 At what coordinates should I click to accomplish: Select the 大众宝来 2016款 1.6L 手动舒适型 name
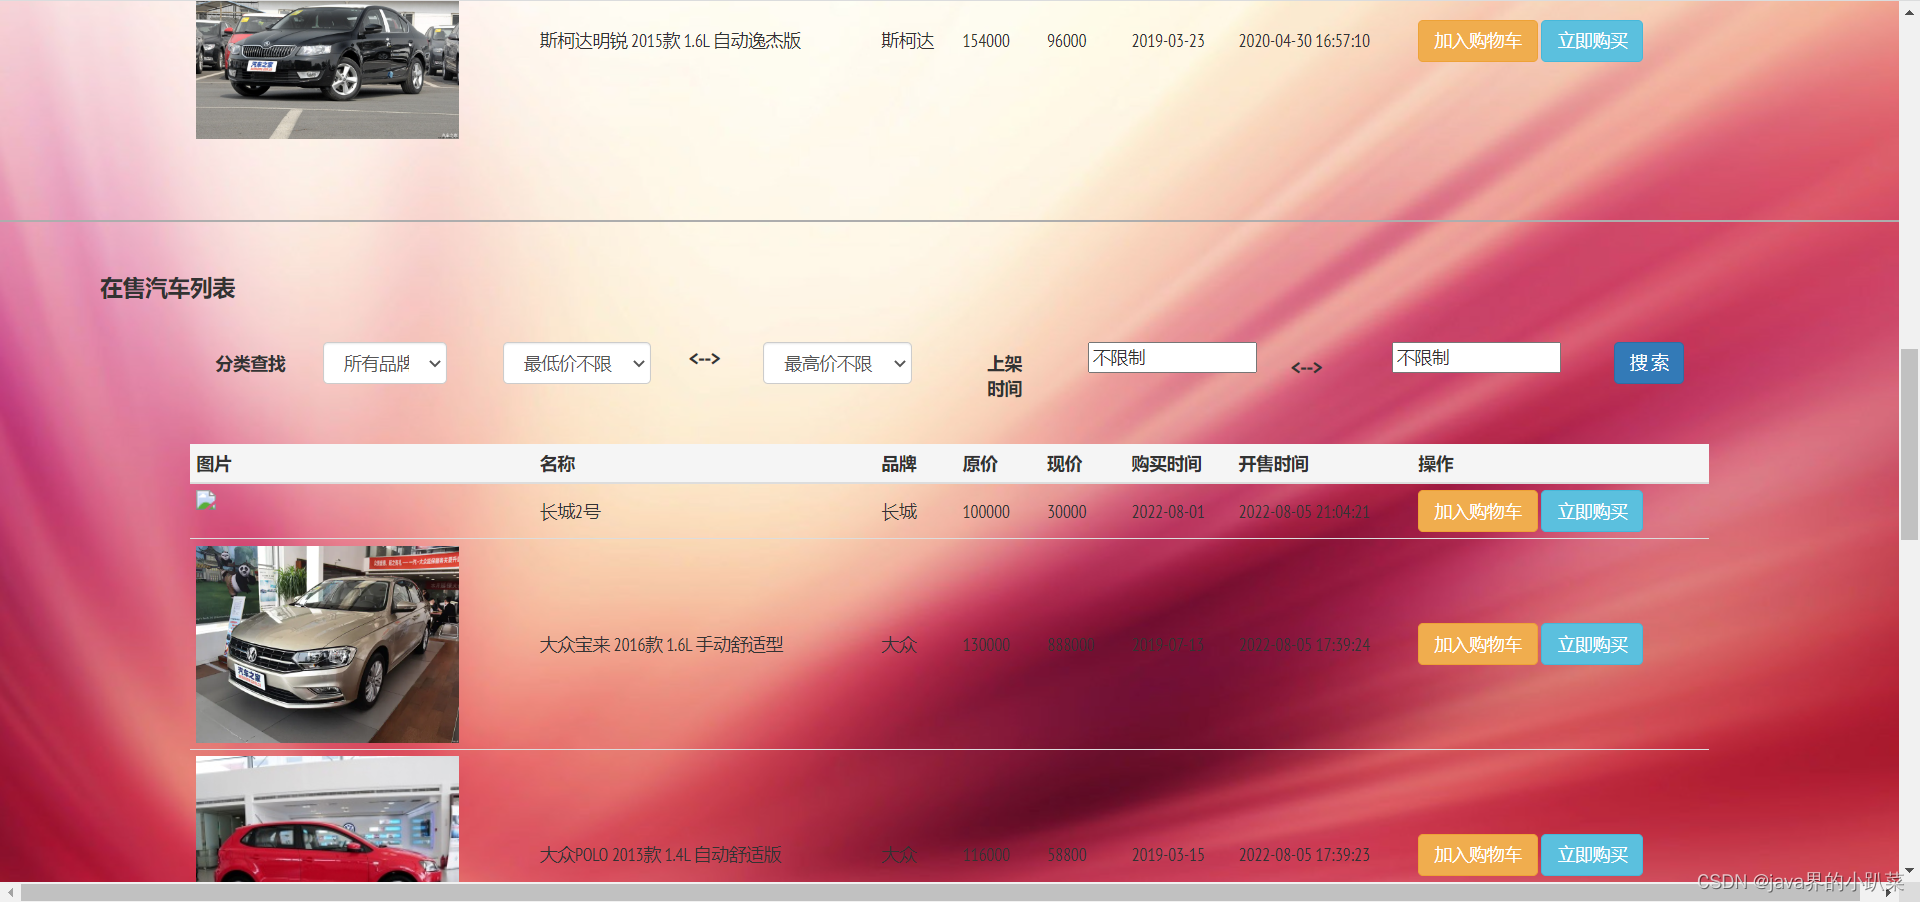(x=662, y=645)
